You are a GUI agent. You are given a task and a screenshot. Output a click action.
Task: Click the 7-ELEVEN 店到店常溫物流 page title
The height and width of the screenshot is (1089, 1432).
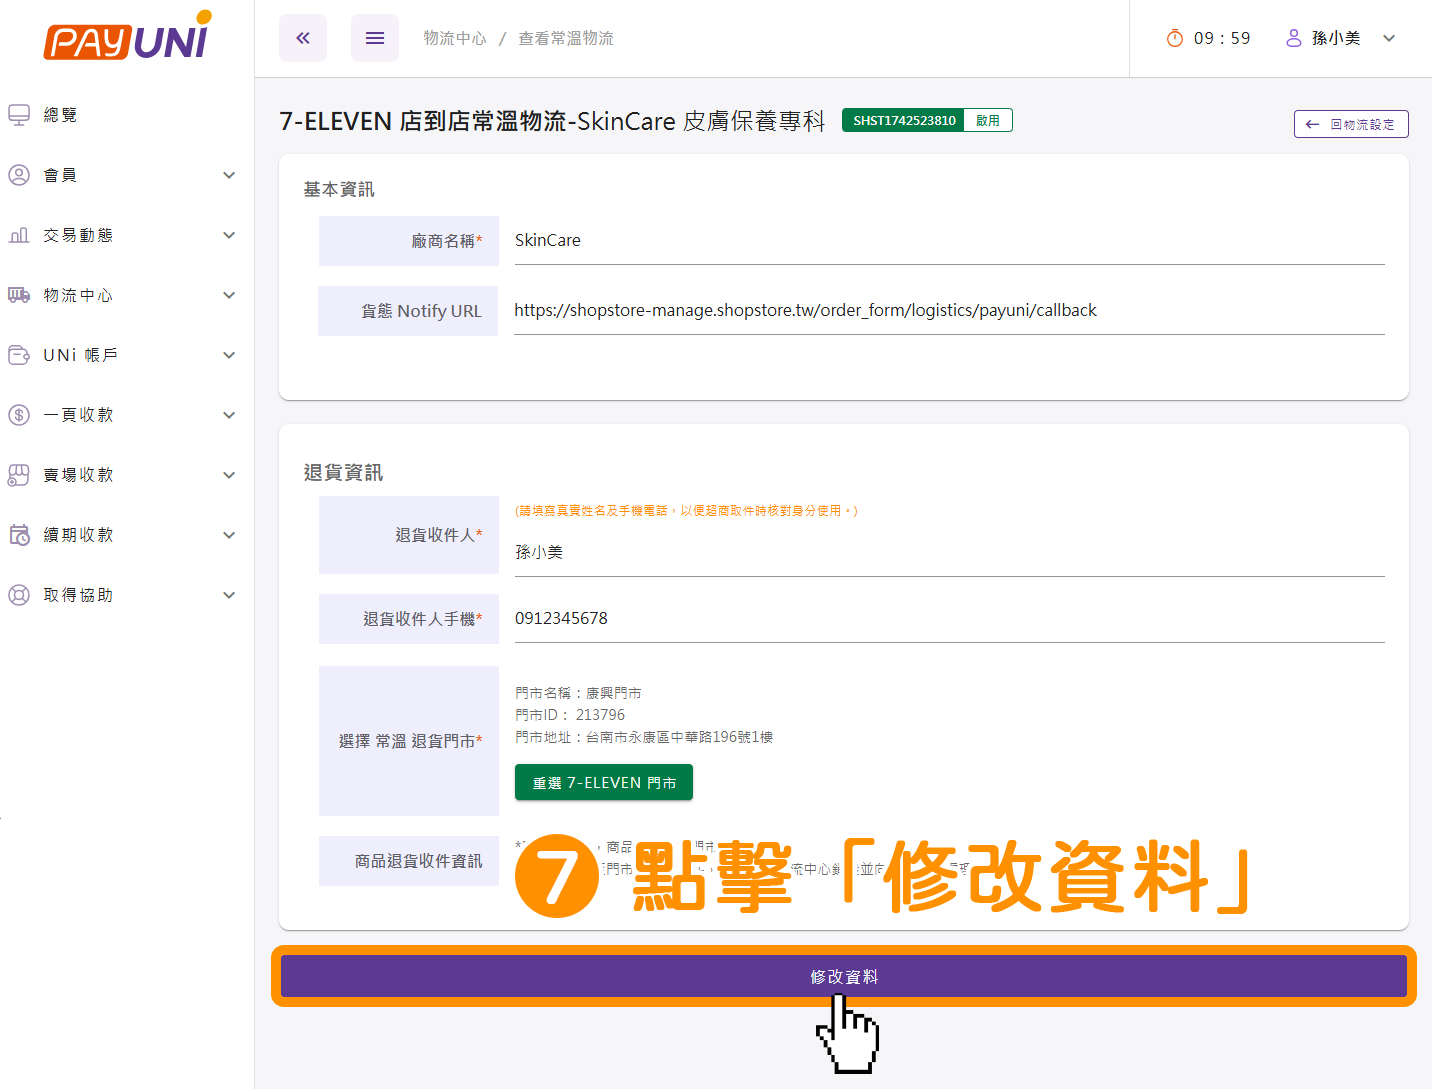tap(552, 121)
